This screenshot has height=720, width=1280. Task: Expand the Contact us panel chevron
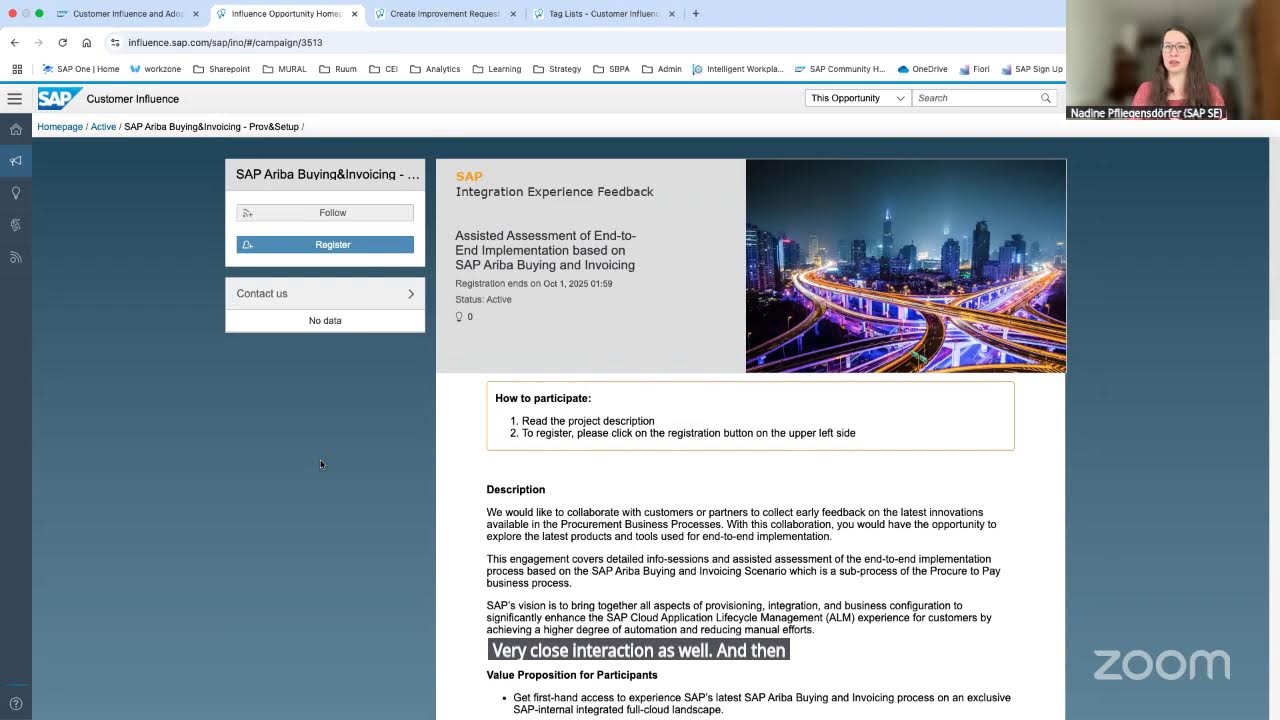pyautogui.click(x=410, y=294)
